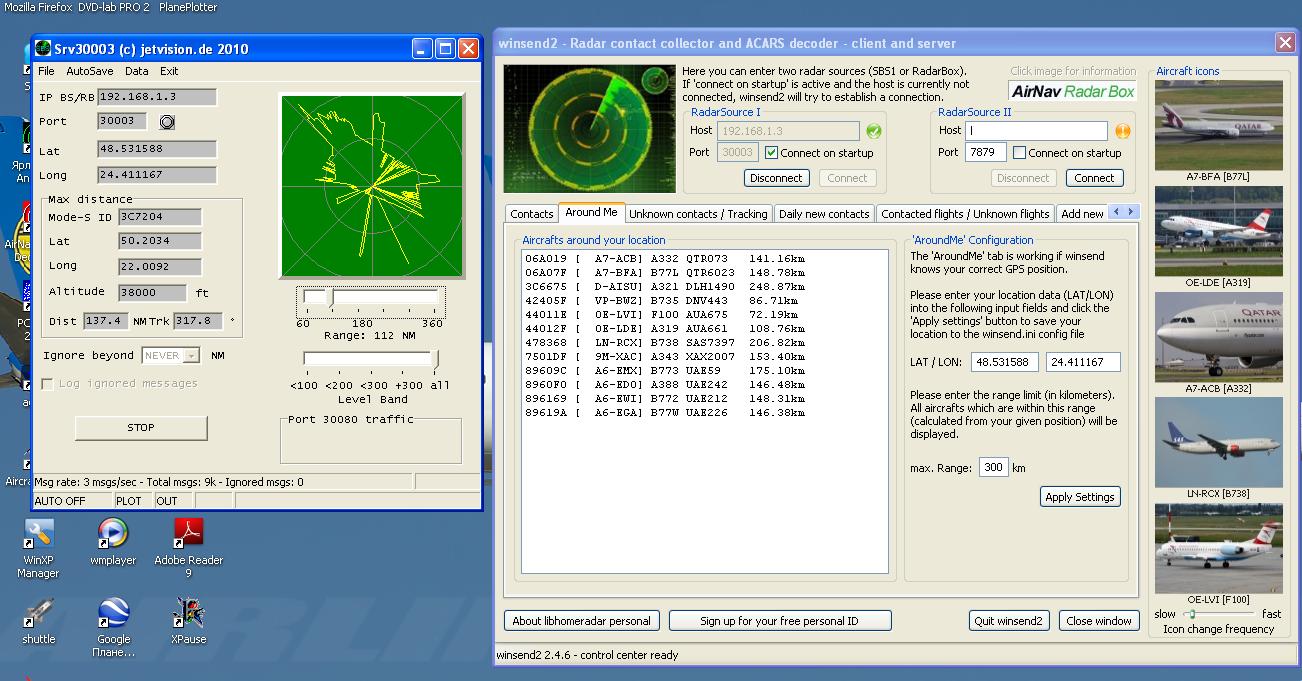
Task: Click the max. Range field showing 300
Action: click(993, 468)
